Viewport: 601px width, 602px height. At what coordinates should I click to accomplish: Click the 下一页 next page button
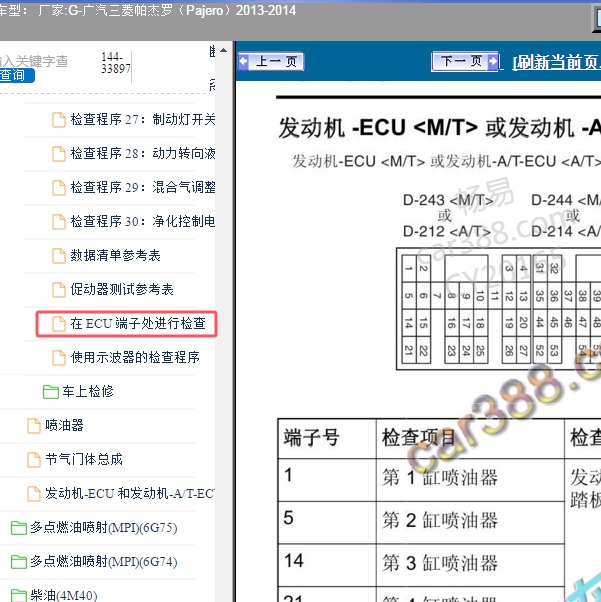click(465, 61)
